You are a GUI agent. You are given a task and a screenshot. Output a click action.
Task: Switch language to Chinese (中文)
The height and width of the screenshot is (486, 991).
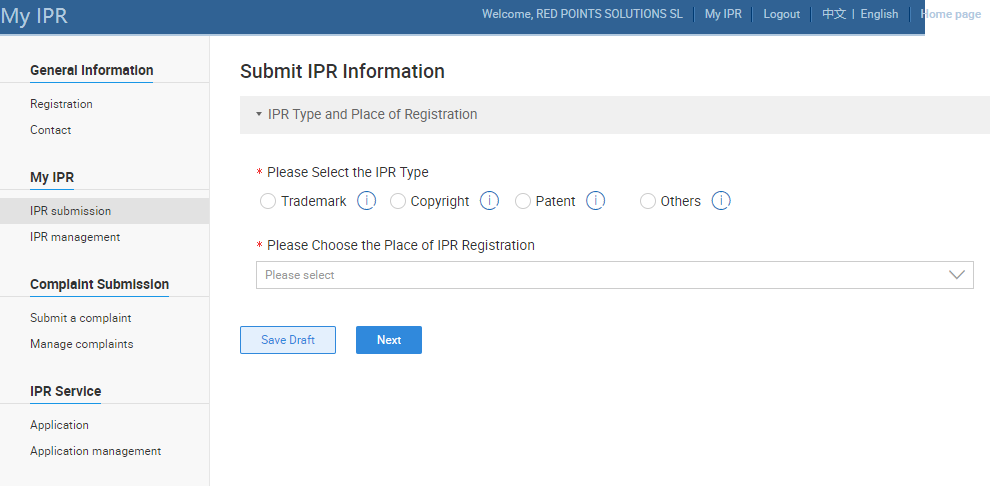coord(834,14)
